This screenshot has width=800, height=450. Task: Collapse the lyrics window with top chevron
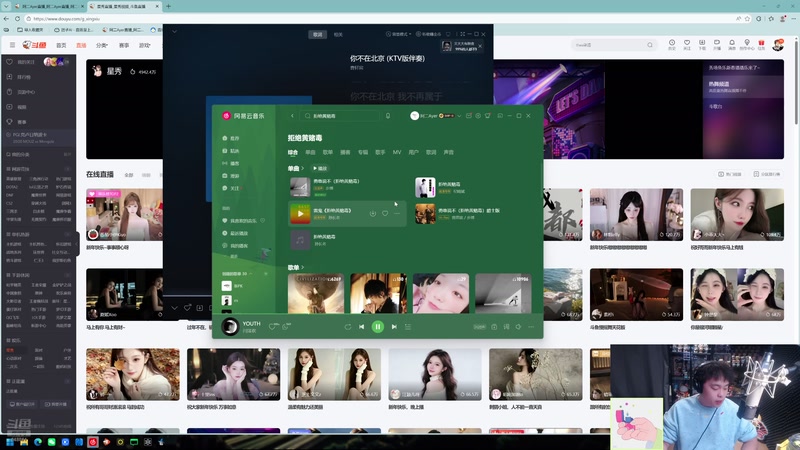174,32
